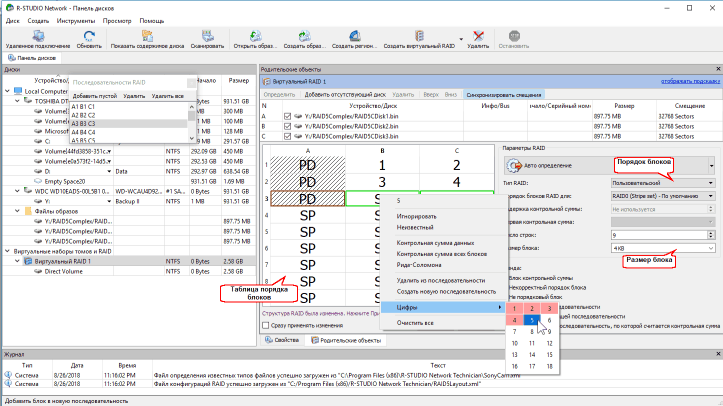Collapse the Virtual RAID 1 node
The width and height of the screenshot is (723, 406).
pos(18,261)
